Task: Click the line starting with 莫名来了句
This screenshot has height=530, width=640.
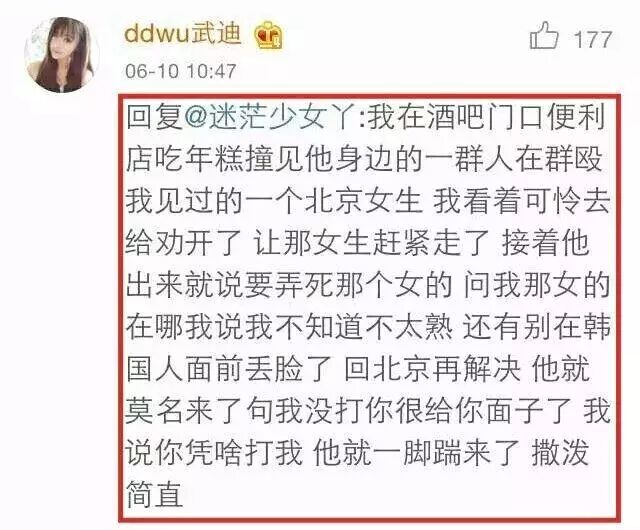Action: coord(368,412)
